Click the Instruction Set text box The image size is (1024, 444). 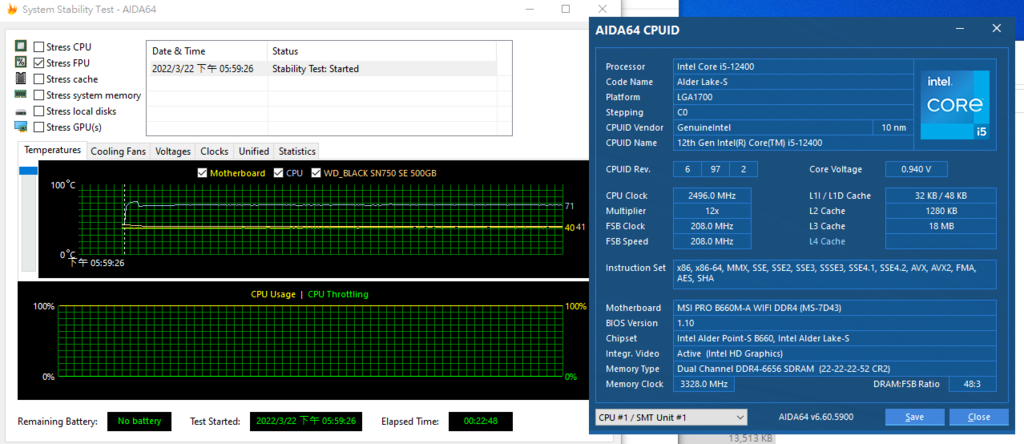835,274
